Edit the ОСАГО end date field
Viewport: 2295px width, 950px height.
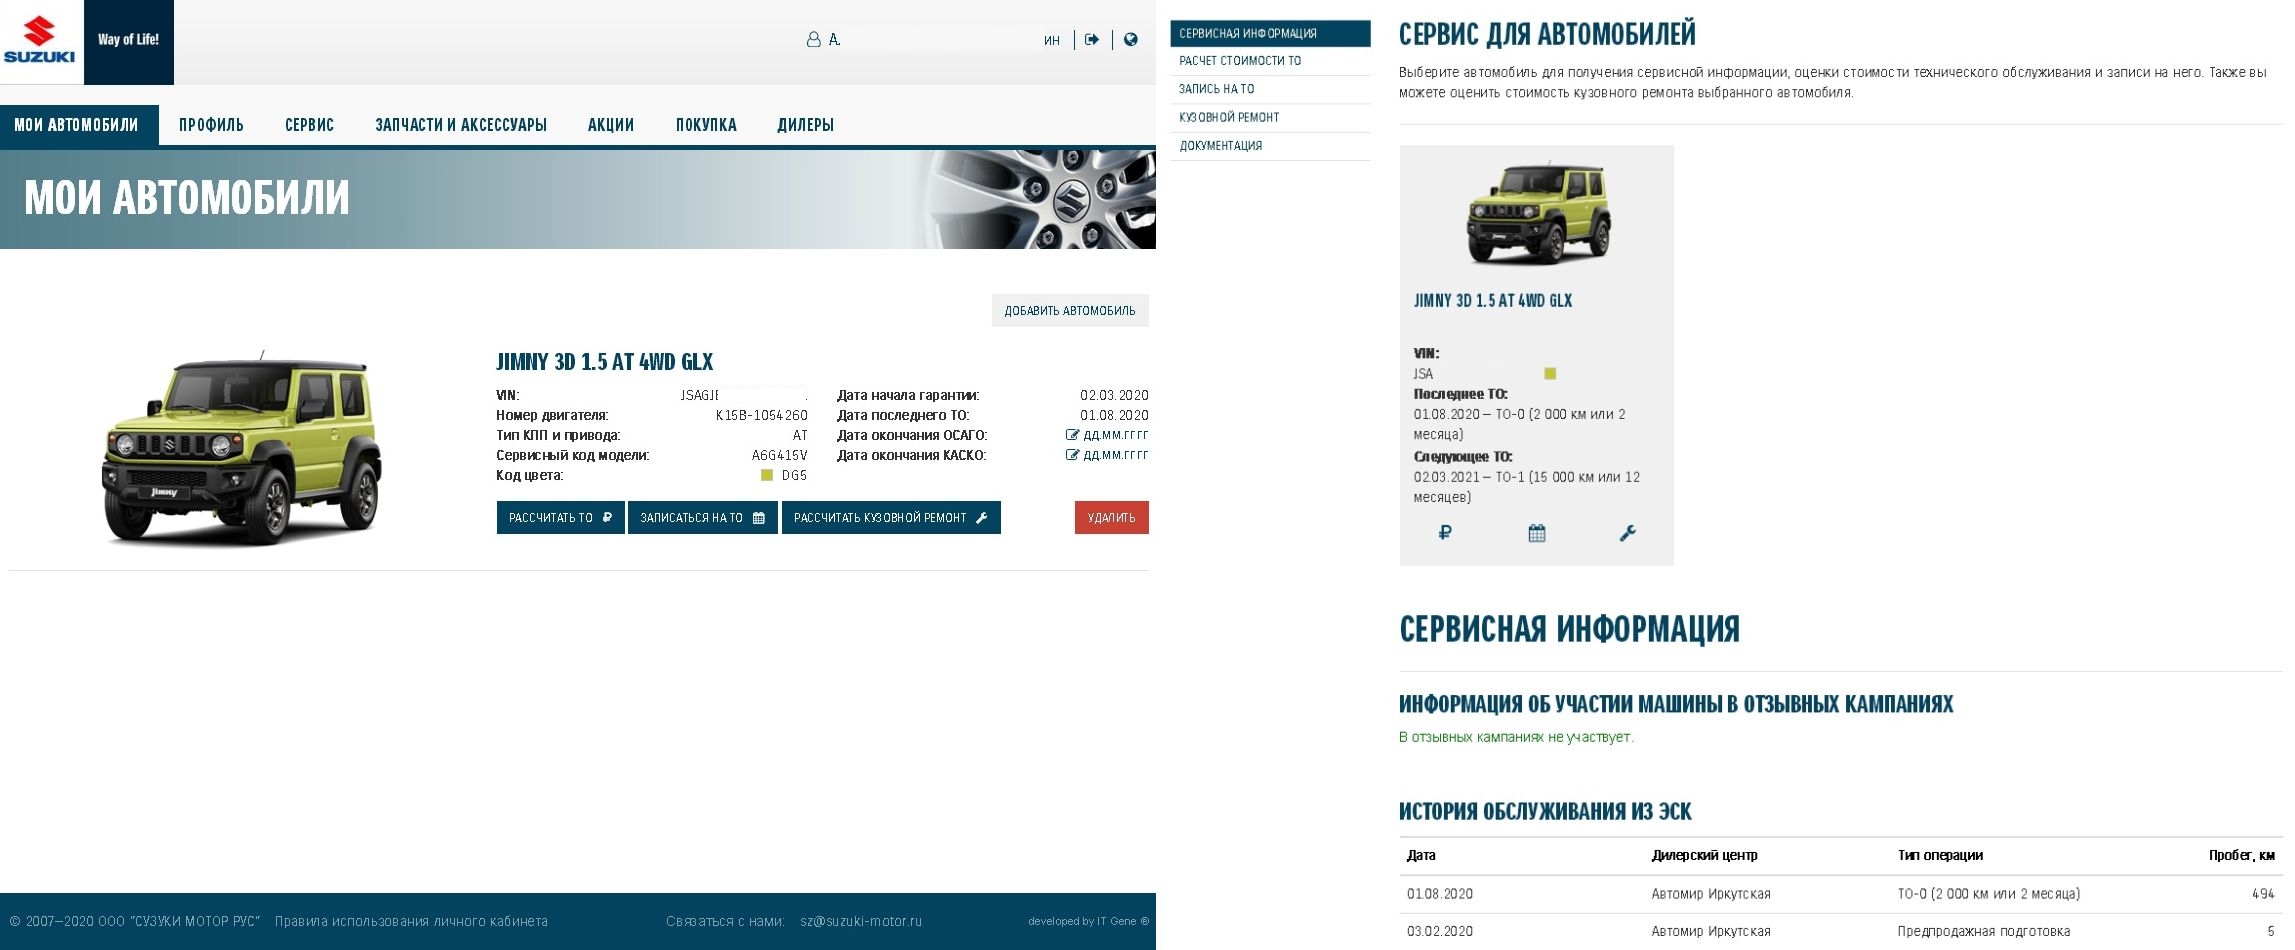[x=1107, y=435]
